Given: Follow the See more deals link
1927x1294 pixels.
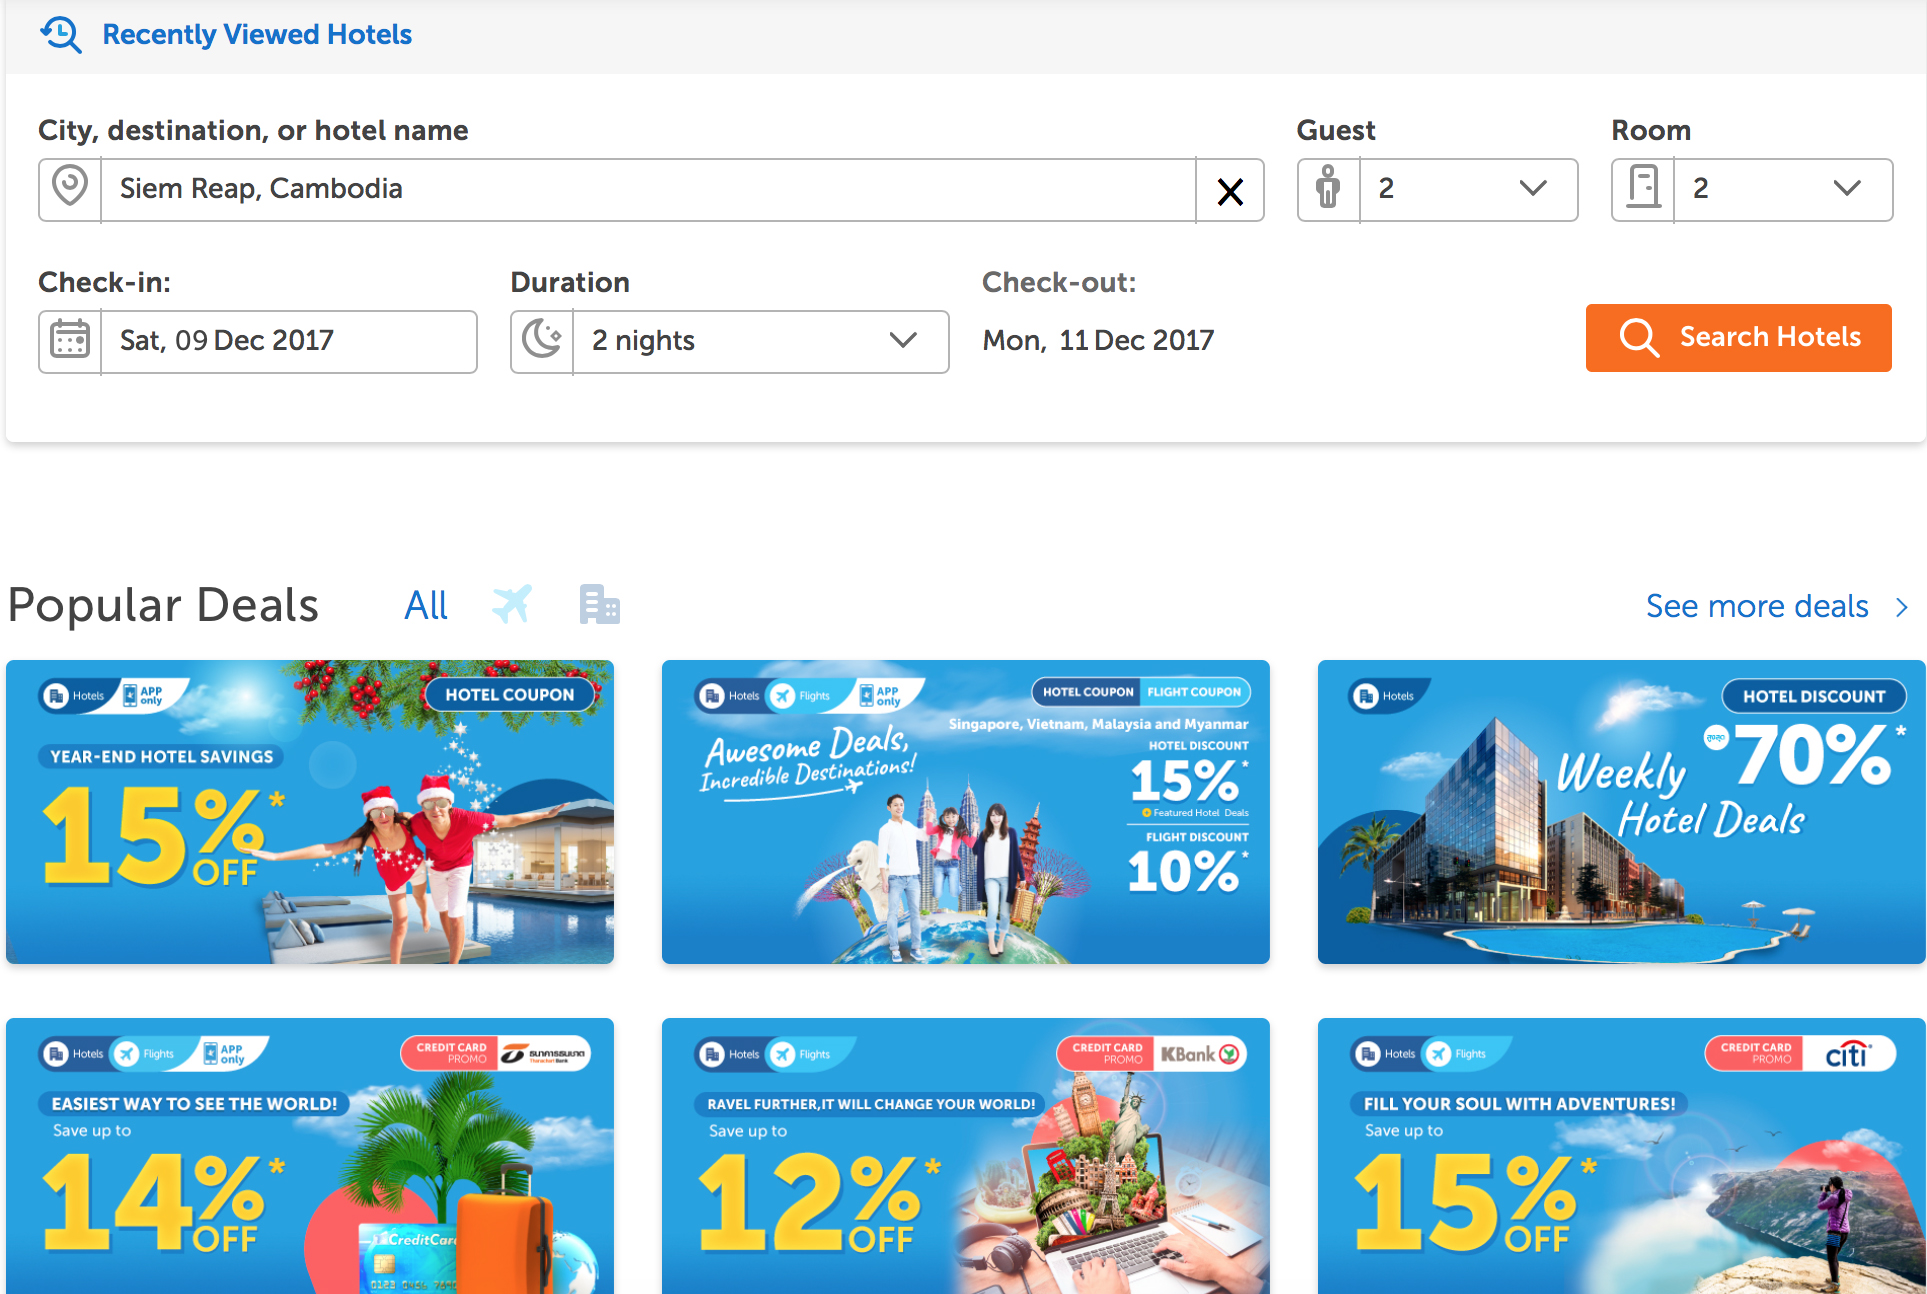Looking at the screenshot, I should 1776,606.
